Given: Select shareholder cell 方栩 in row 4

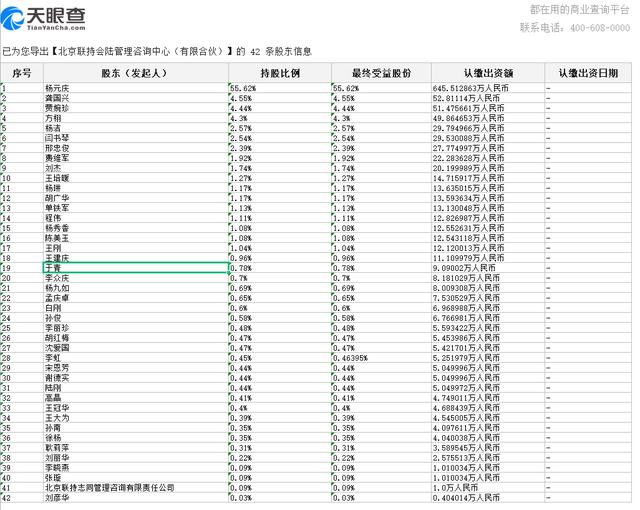Looking at the screenshot, I should click(x=136, y=118).
